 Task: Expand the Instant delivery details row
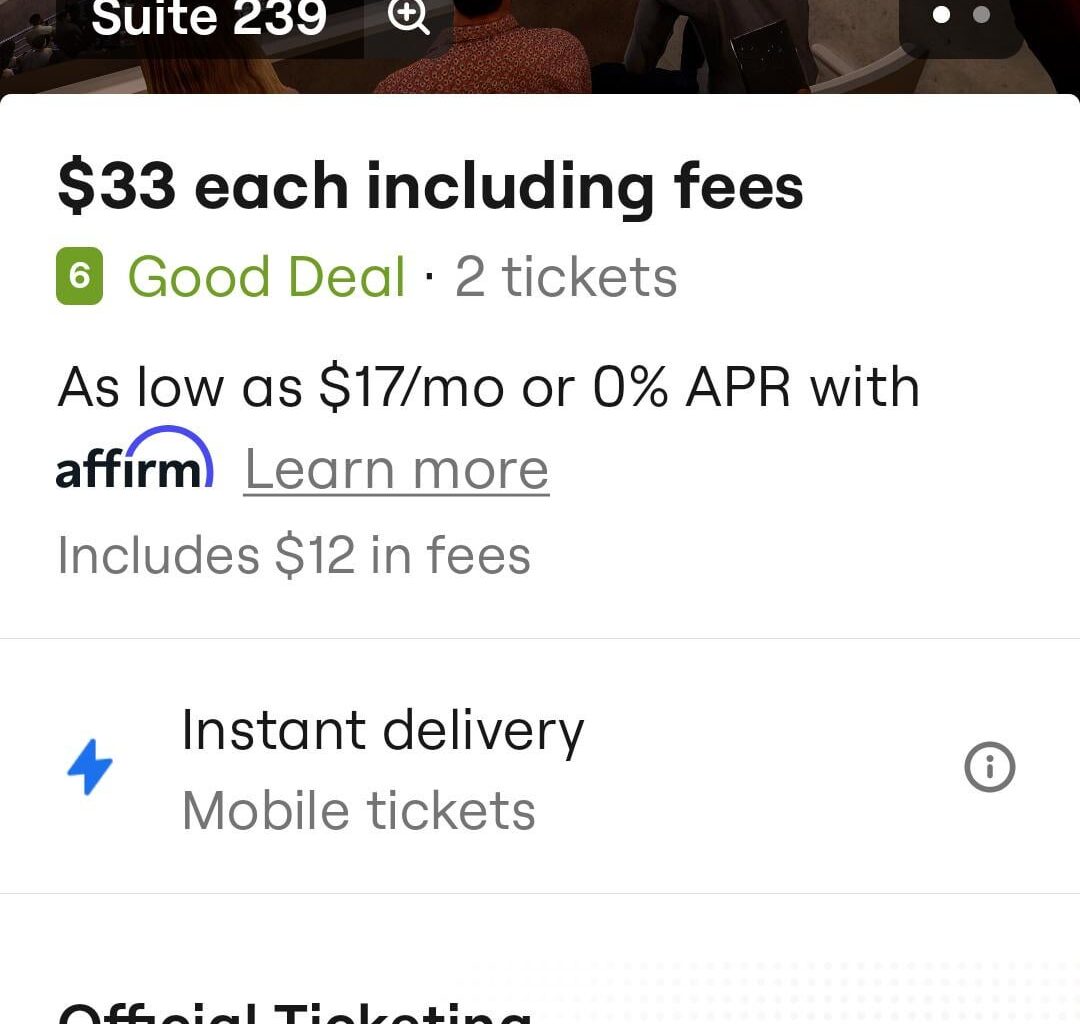coord(383,731)
